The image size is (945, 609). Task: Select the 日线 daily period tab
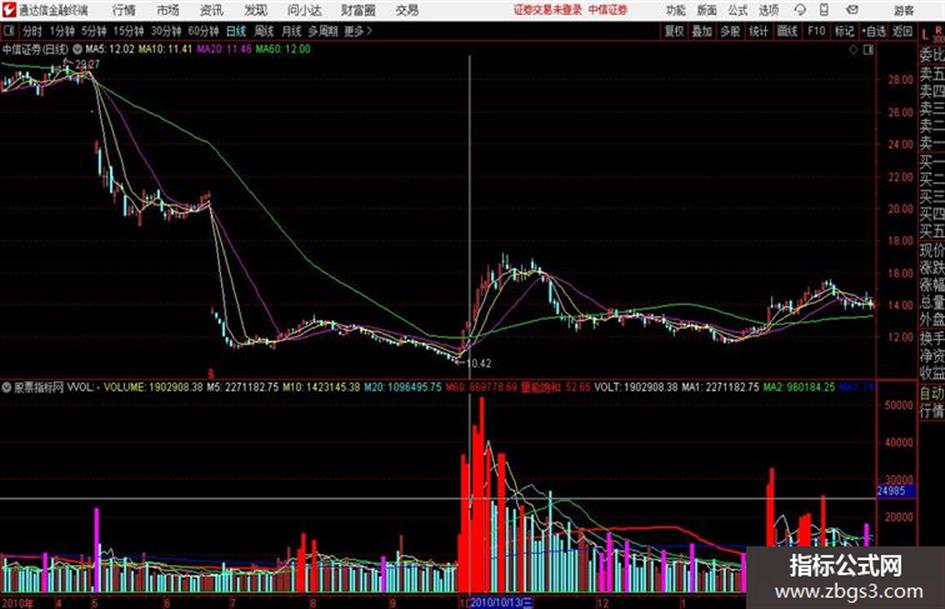(236, 31)
